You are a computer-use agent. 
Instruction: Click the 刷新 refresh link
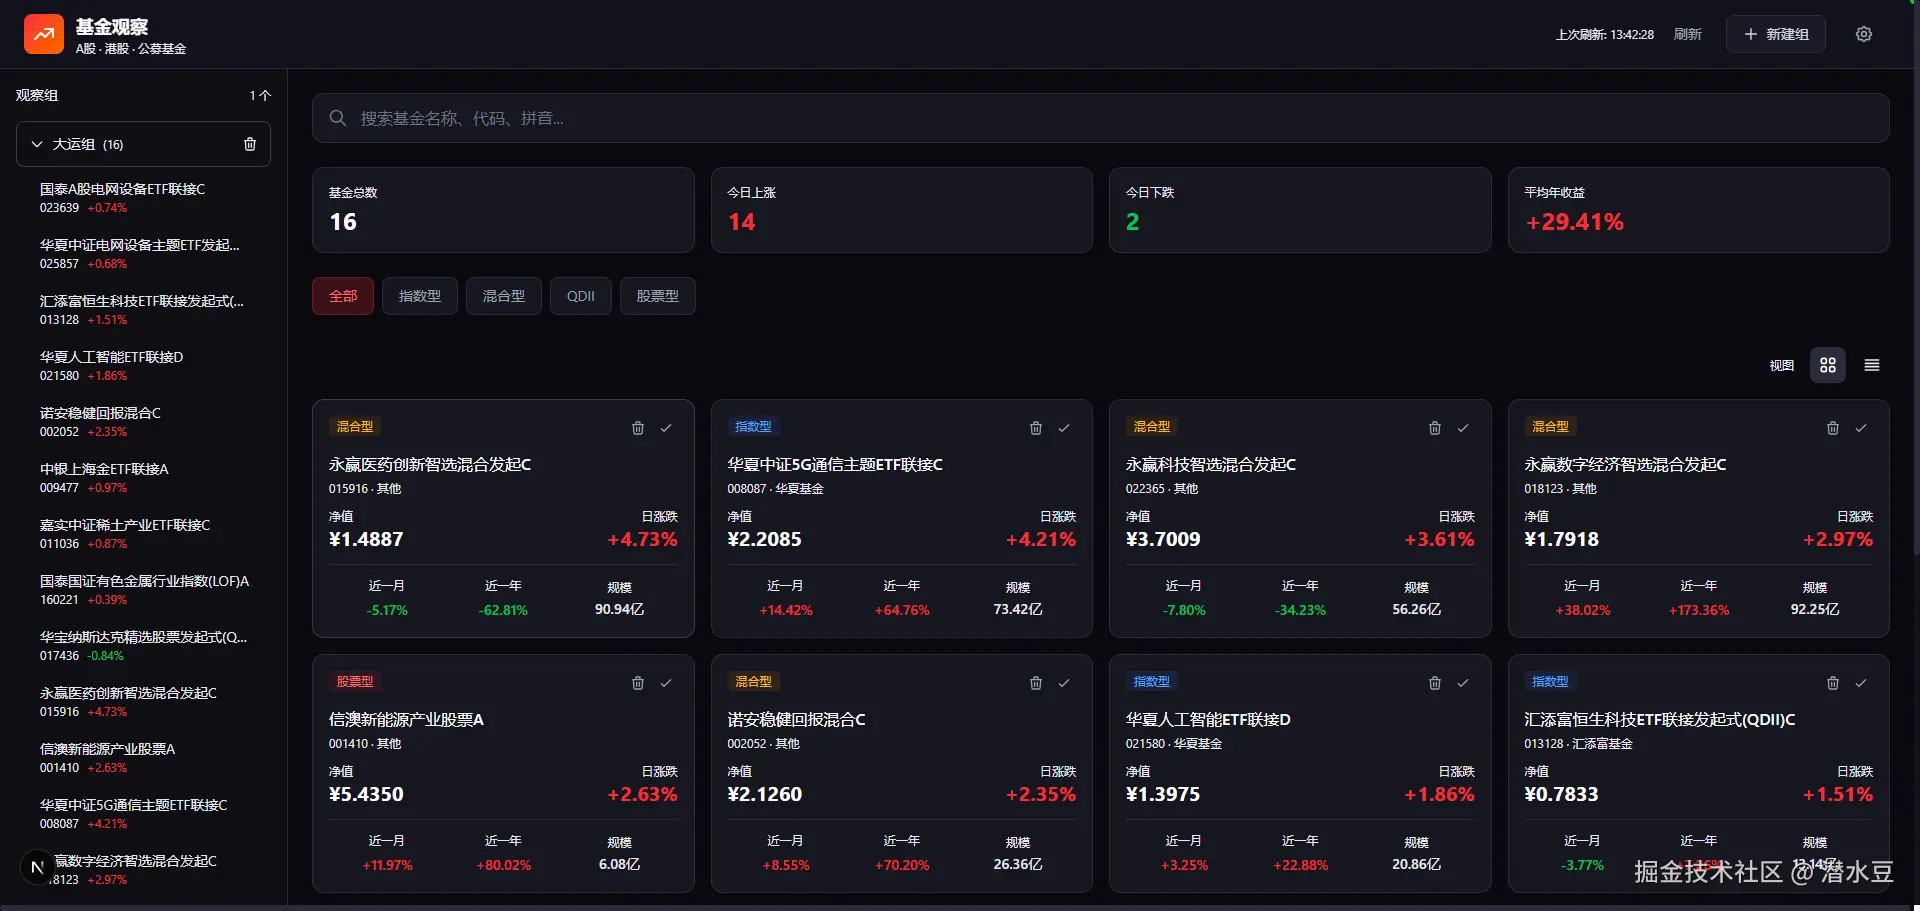pyautogui.click(x=1687, y=34)
